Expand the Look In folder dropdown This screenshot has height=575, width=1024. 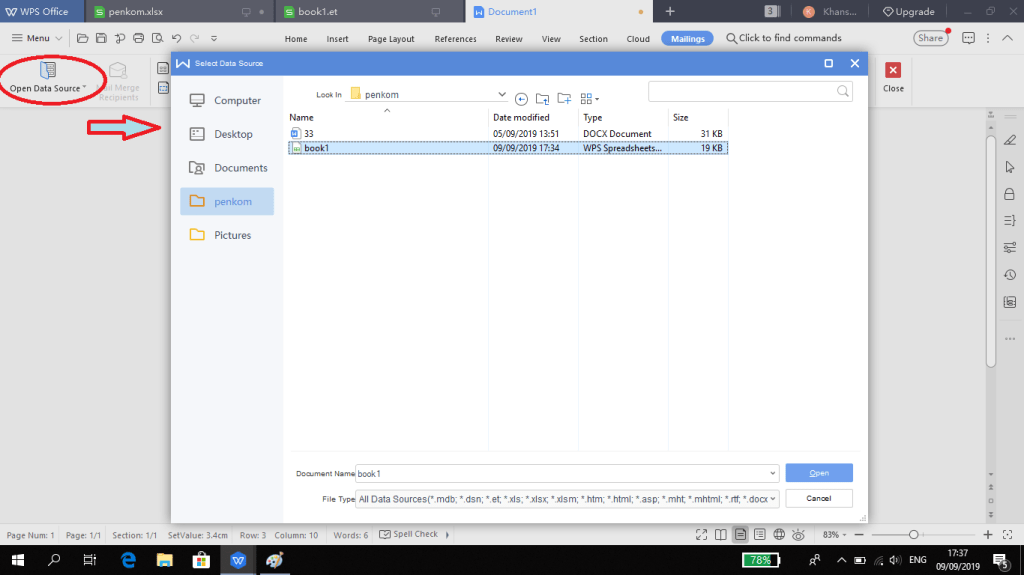(x=502, y=94)
